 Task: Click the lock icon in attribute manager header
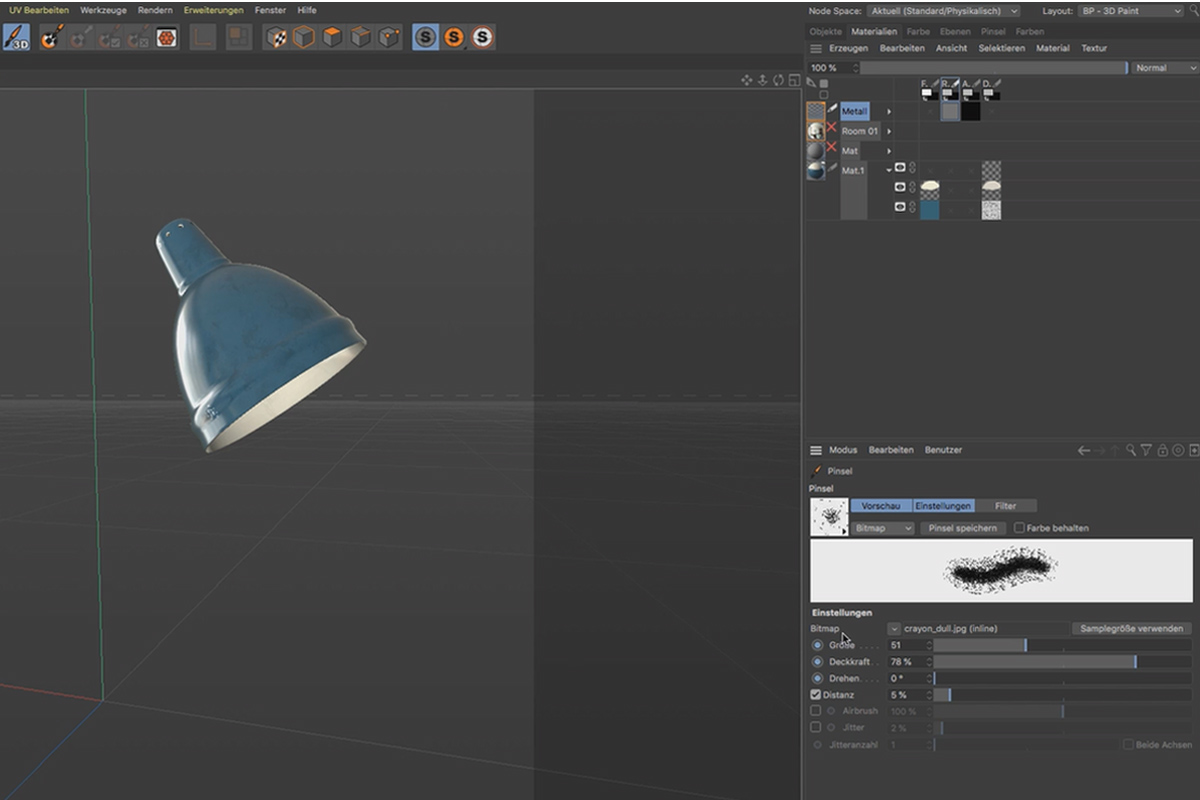(1163, 451)
